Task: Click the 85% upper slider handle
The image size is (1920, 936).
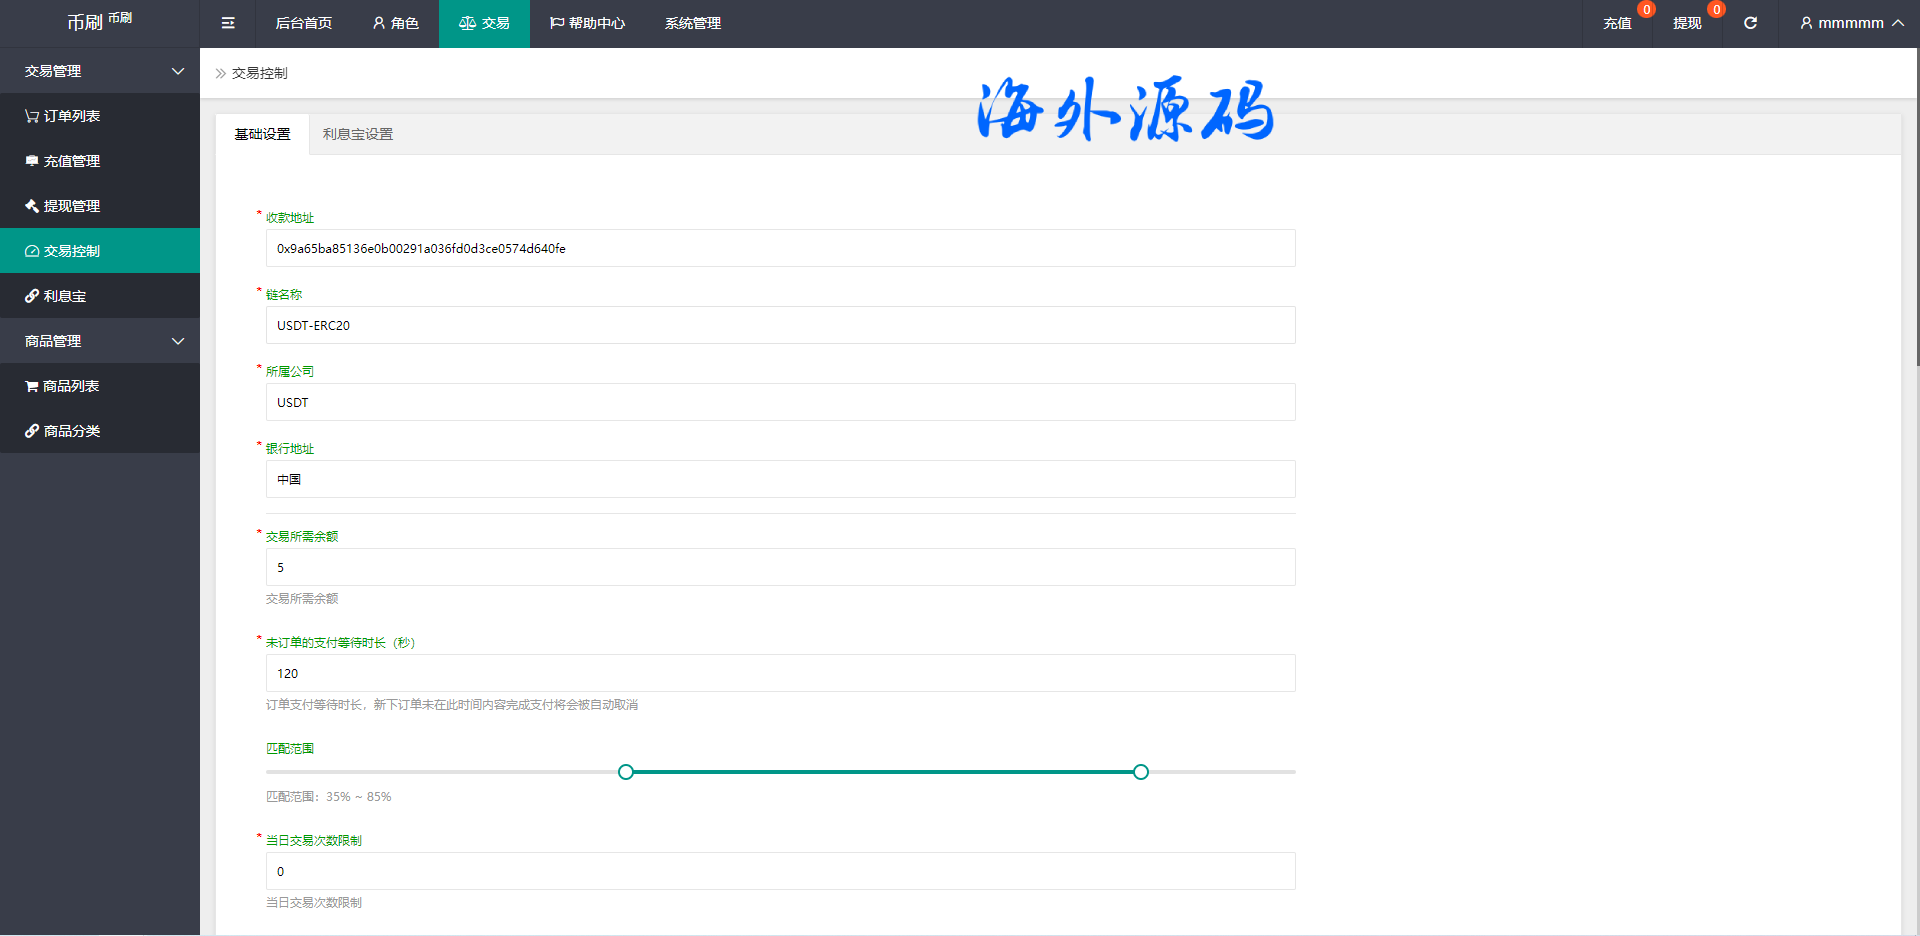Action: (x=1141, y=772)
